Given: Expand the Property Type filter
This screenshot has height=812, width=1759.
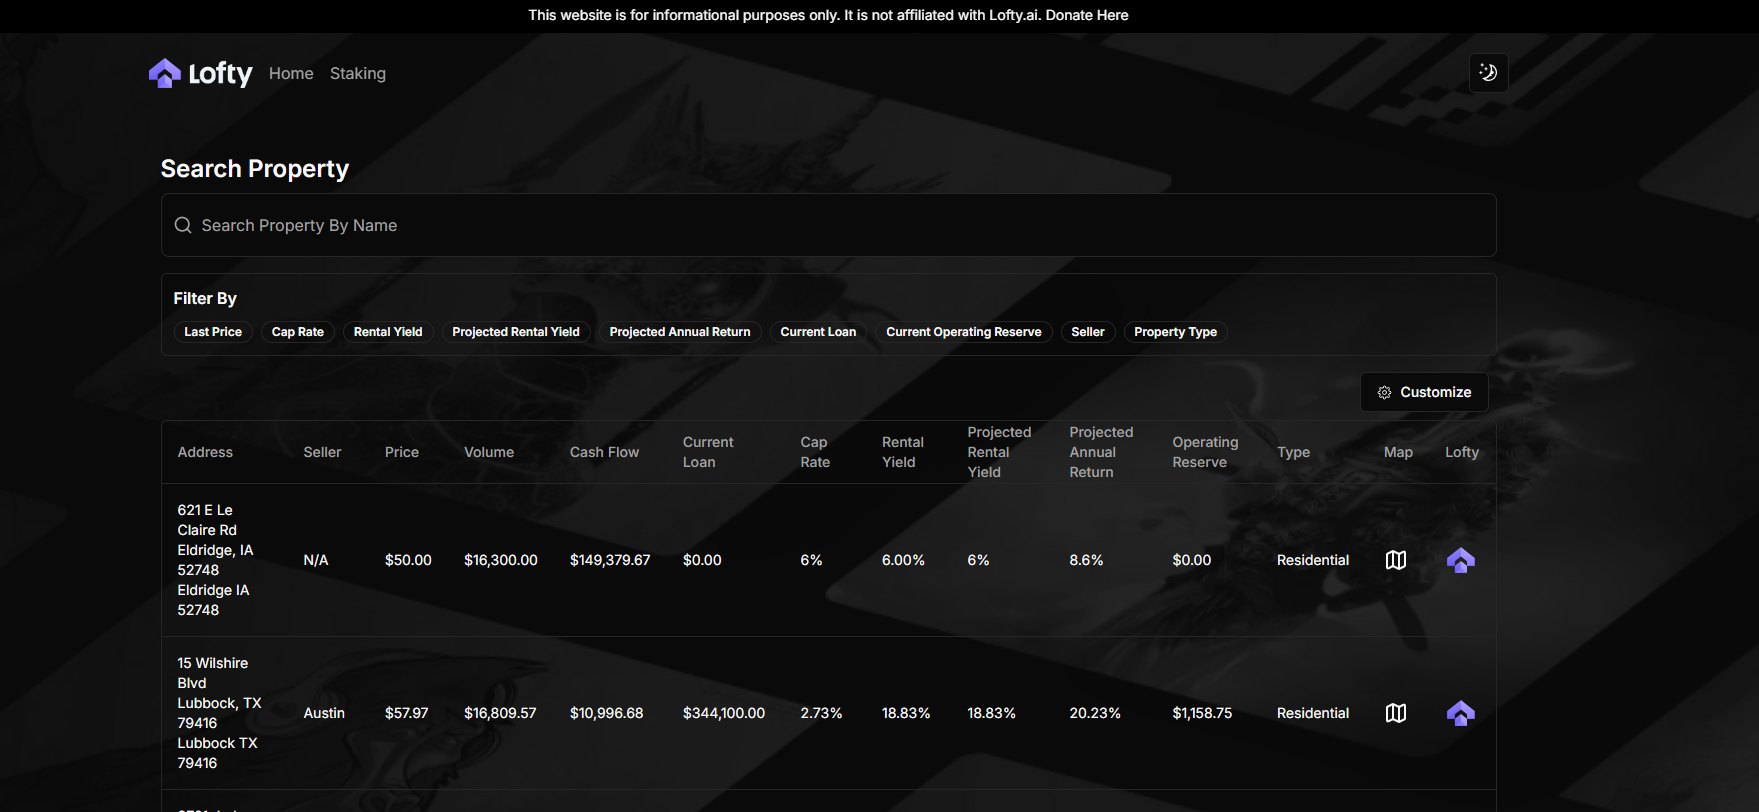Looking at the screenshot, I should coord(1175,332).
